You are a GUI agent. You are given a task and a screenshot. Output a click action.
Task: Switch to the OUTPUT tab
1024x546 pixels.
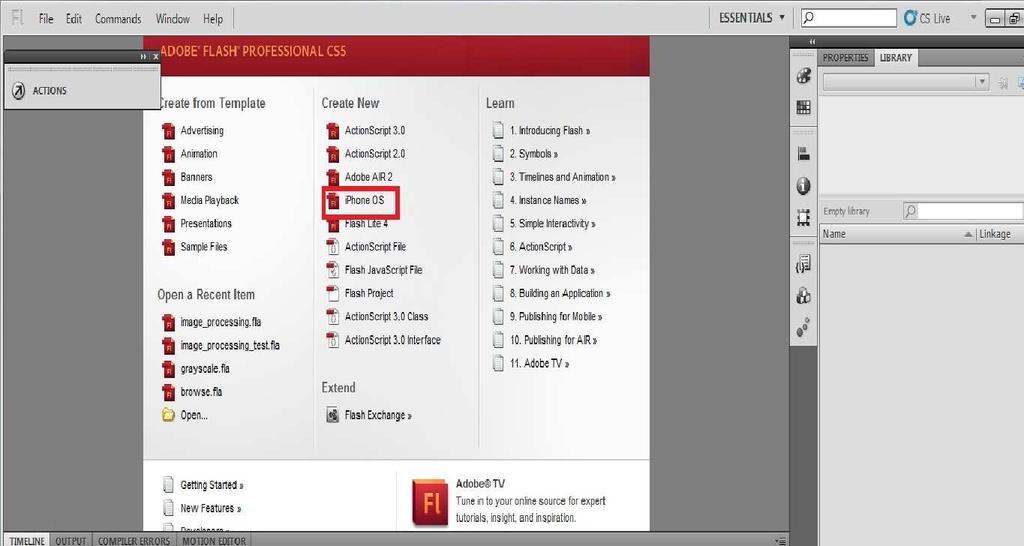click(71, 541)
